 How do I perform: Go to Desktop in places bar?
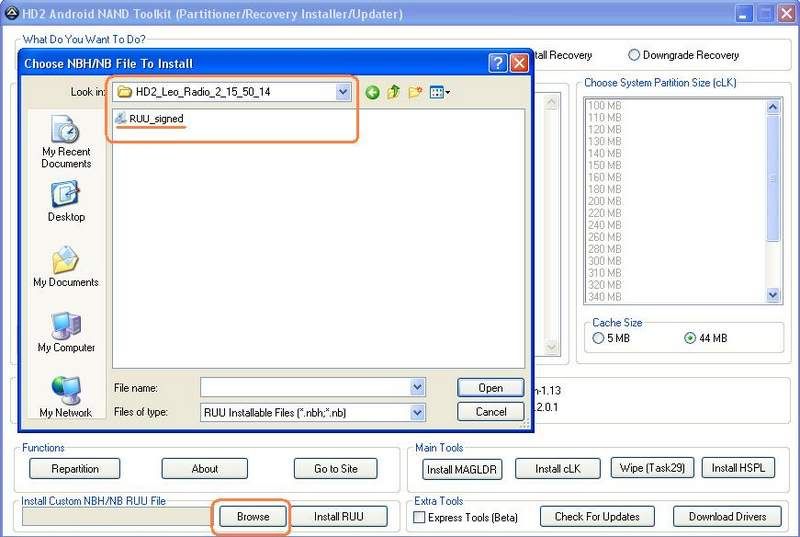tap(66, 201)
